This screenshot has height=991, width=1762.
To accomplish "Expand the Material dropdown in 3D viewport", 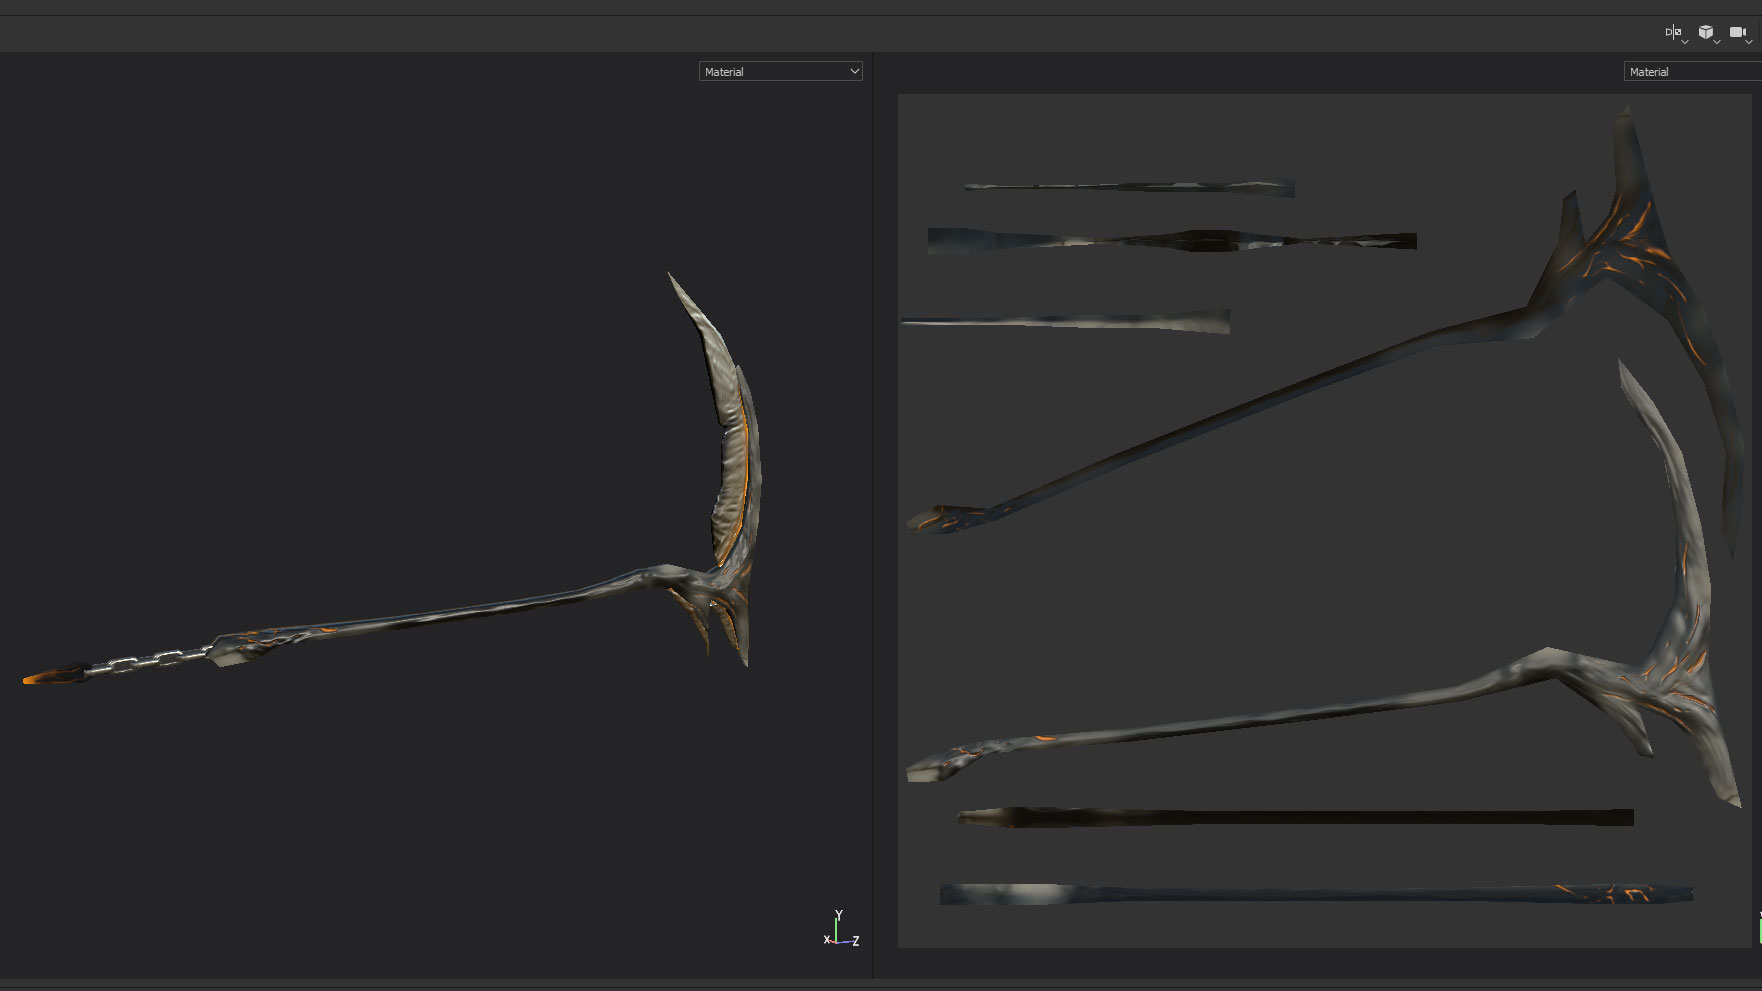I will (780, 71).
